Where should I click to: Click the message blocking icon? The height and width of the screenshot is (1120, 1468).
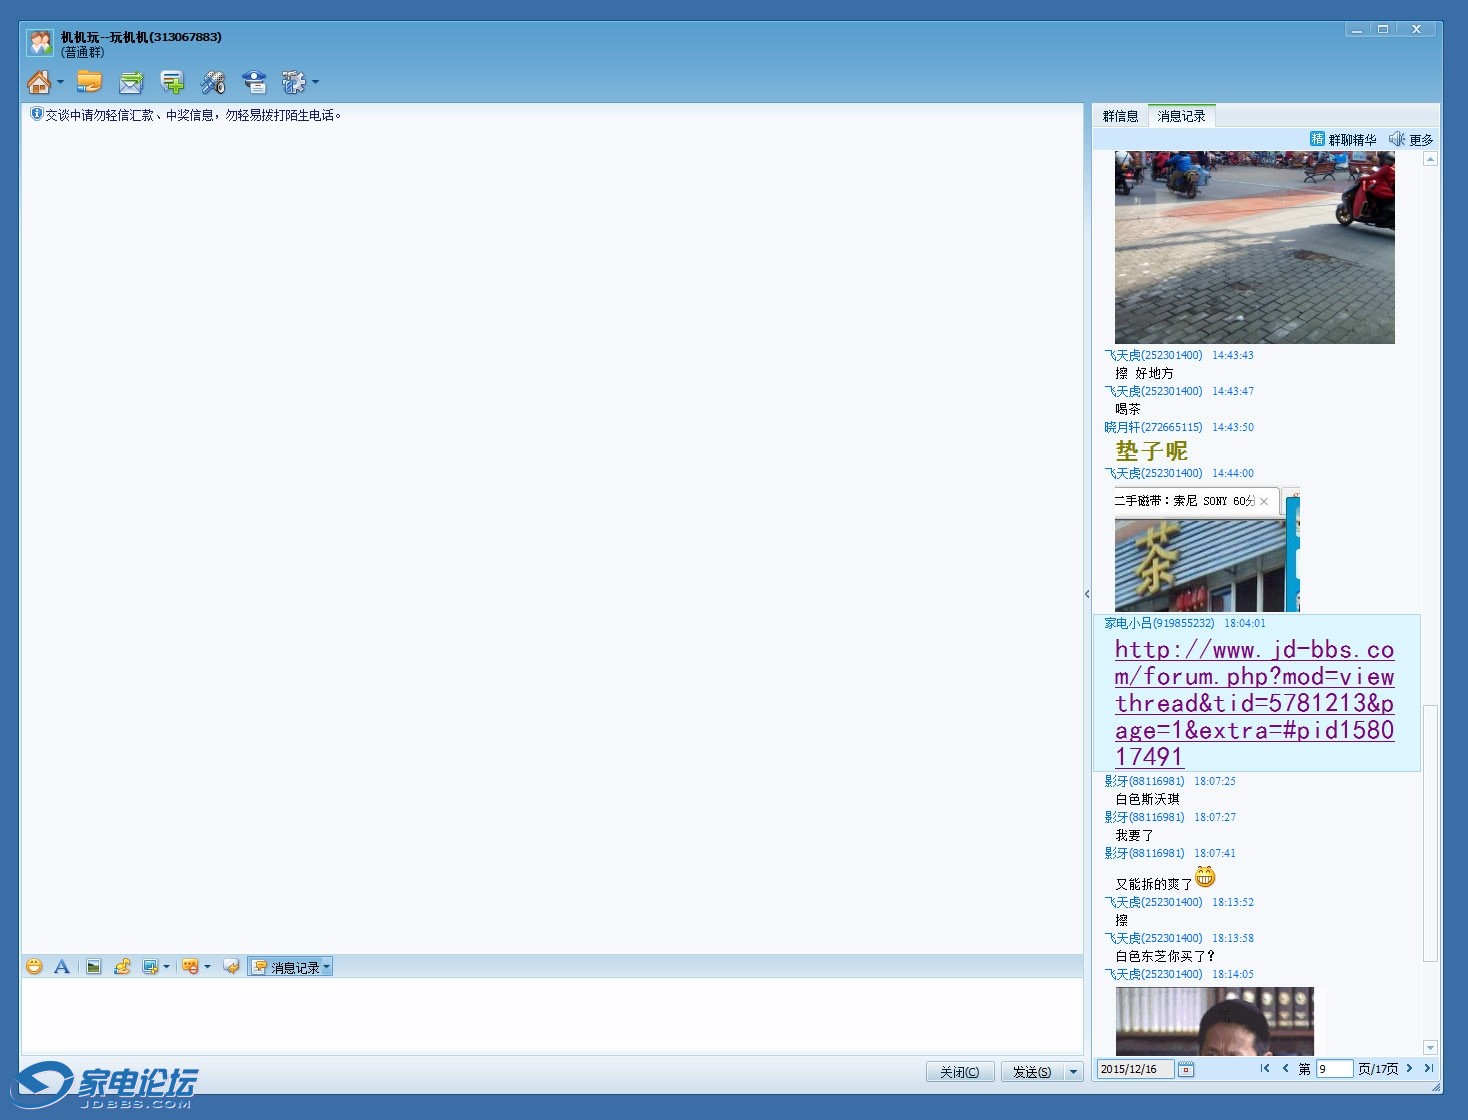pyautogui.click(x=190, y=967)
